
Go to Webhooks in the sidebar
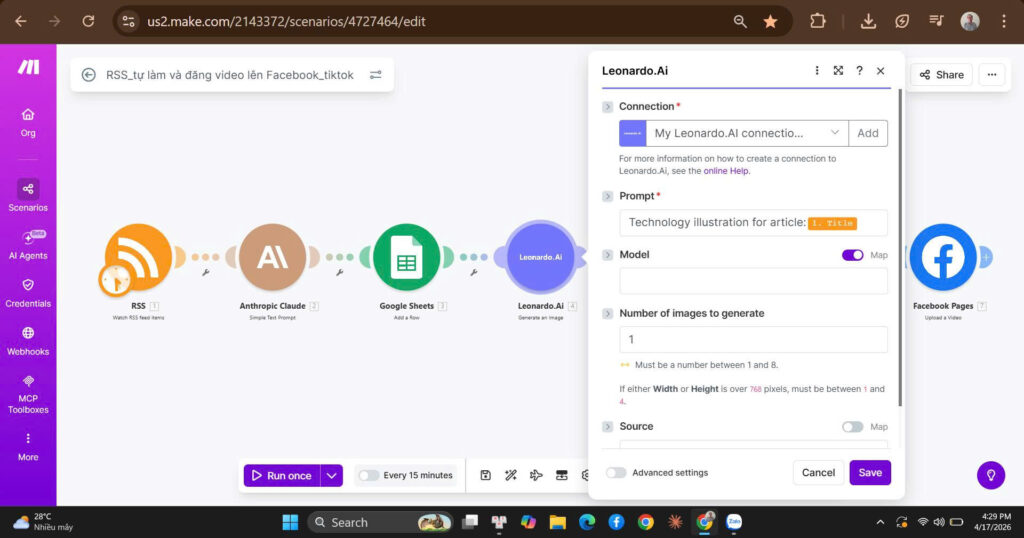(x=28, y=339)
